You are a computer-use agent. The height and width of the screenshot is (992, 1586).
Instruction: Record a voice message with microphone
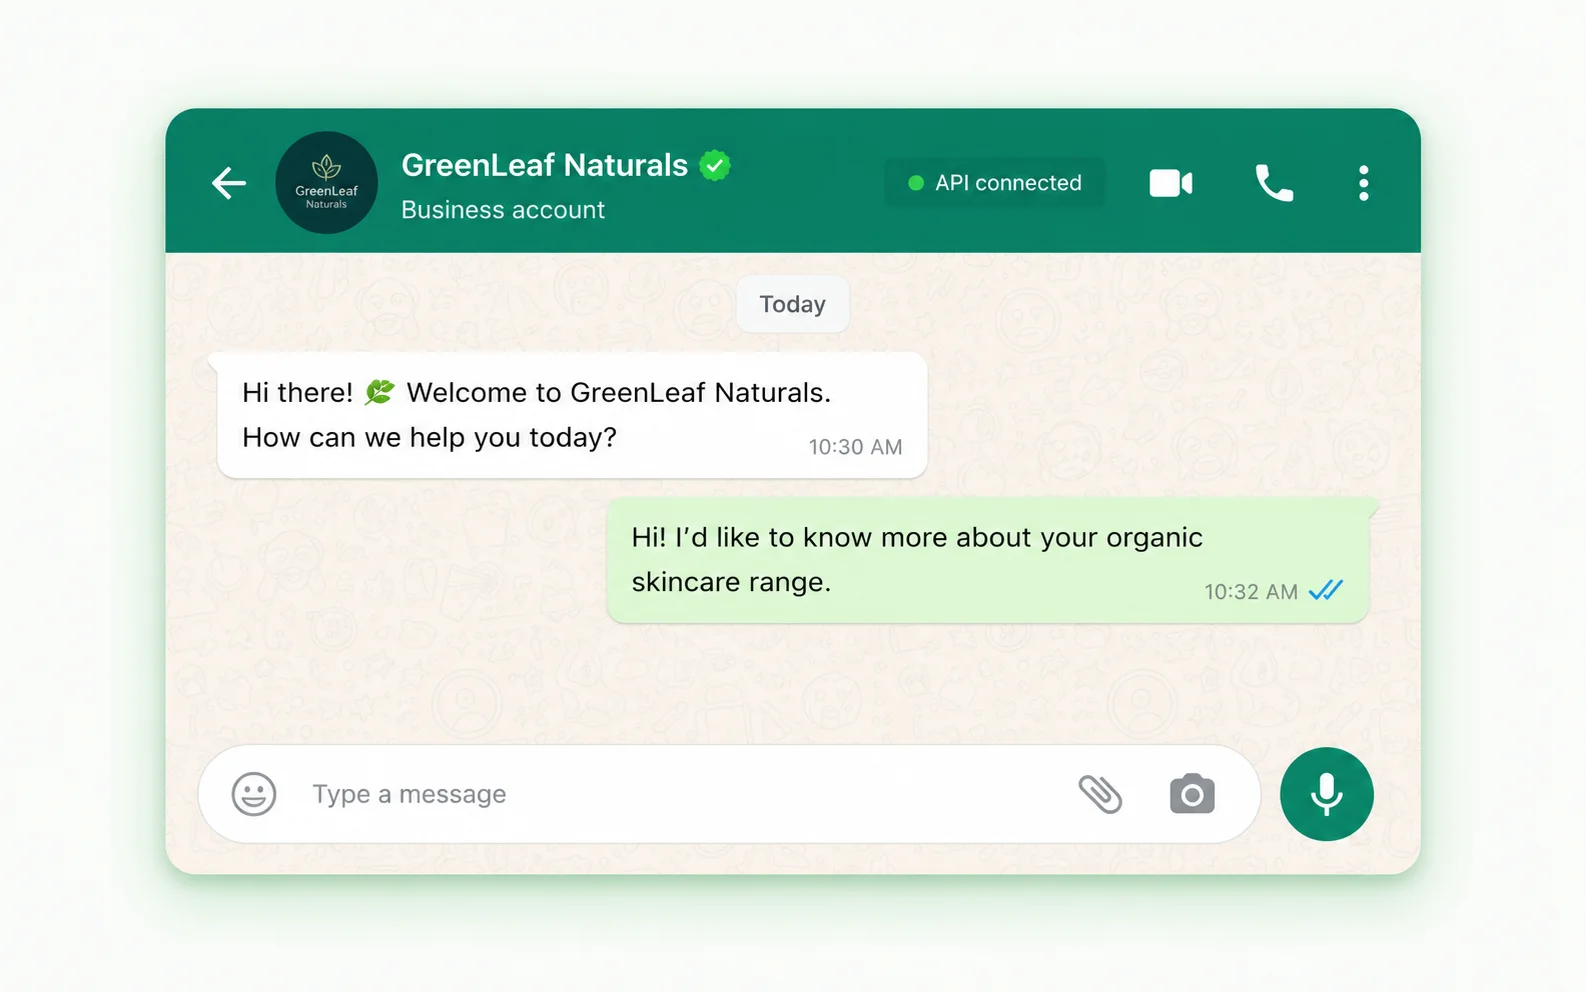[1327, 794]
